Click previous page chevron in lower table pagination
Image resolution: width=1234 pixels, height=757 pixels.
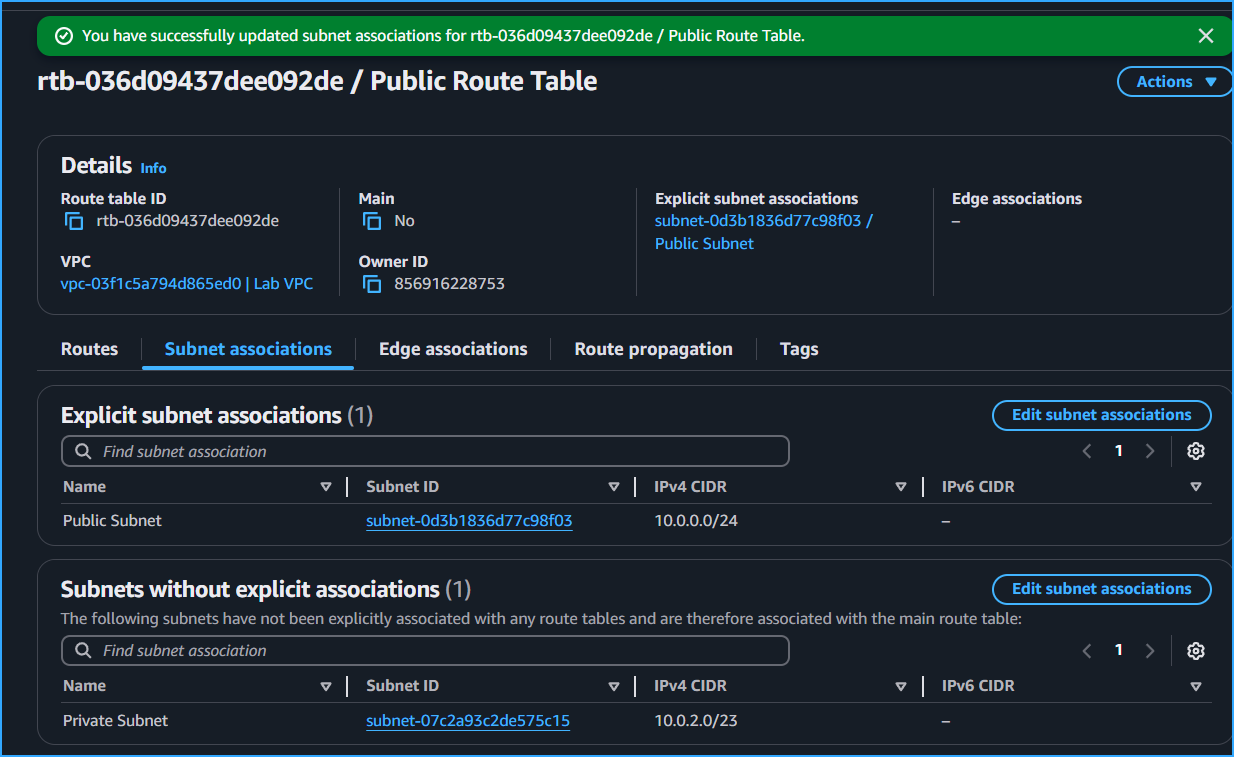(x=1087, y=650)
